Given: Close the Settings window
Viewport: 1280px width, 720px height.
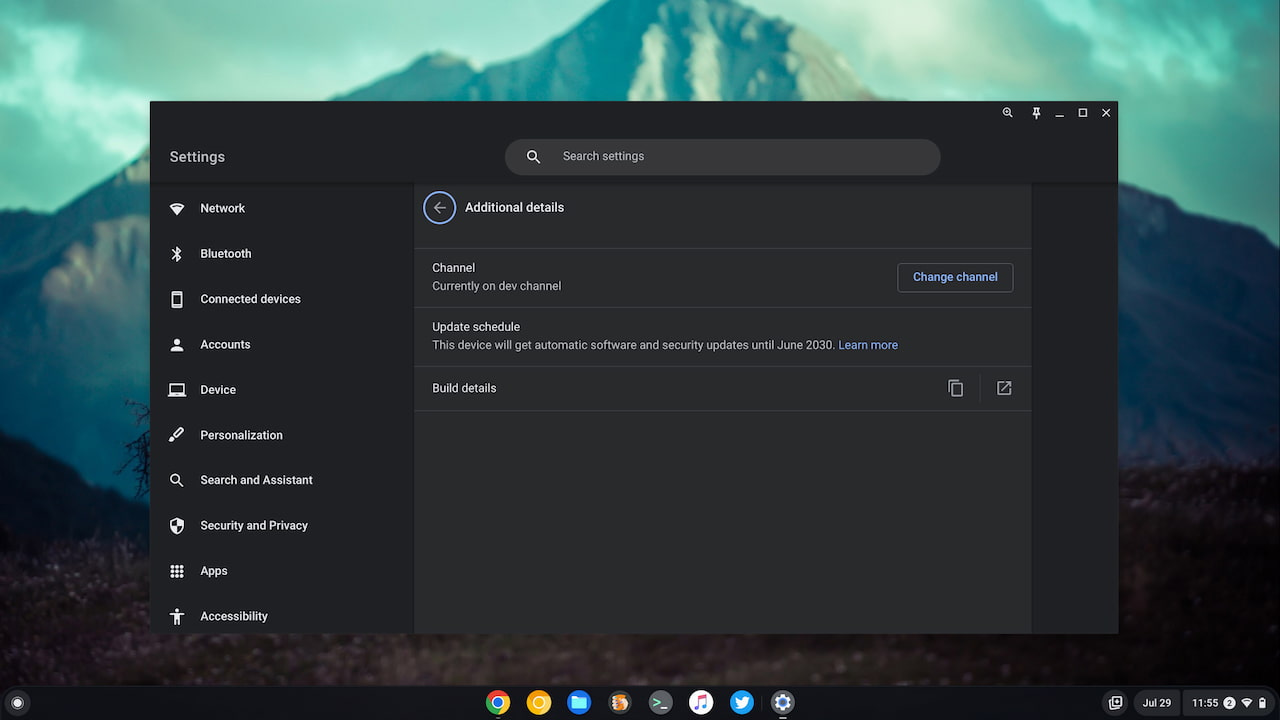Looking at the screenshot, I should [1106, 113].
